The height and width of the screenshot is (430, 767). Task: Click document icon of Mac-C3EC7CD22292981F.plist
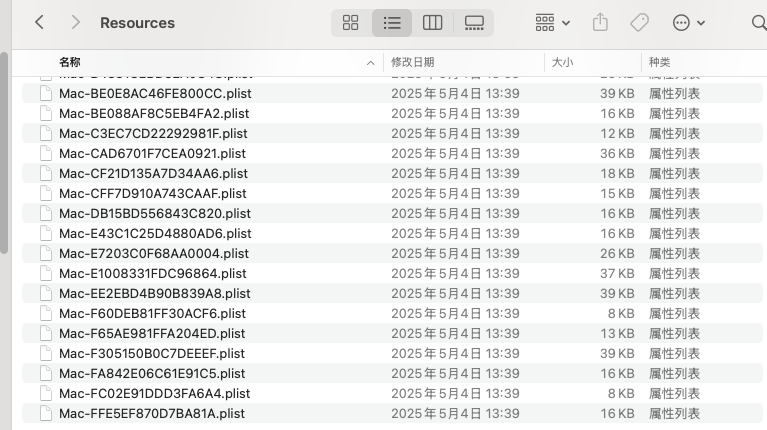tap(46, 134)
